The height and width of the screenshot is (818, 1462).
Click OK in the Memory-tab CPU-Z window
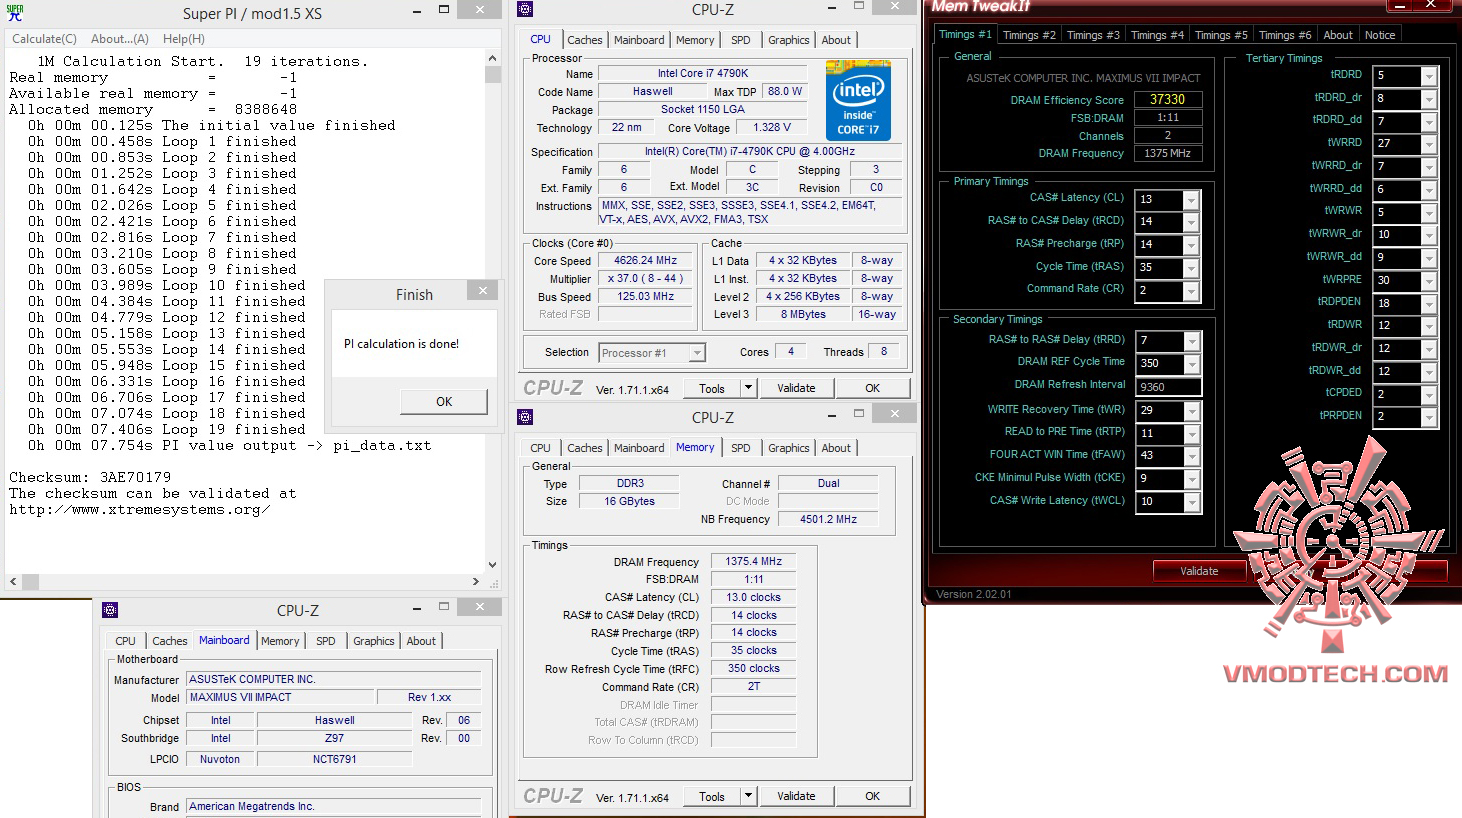pos(872,796)
